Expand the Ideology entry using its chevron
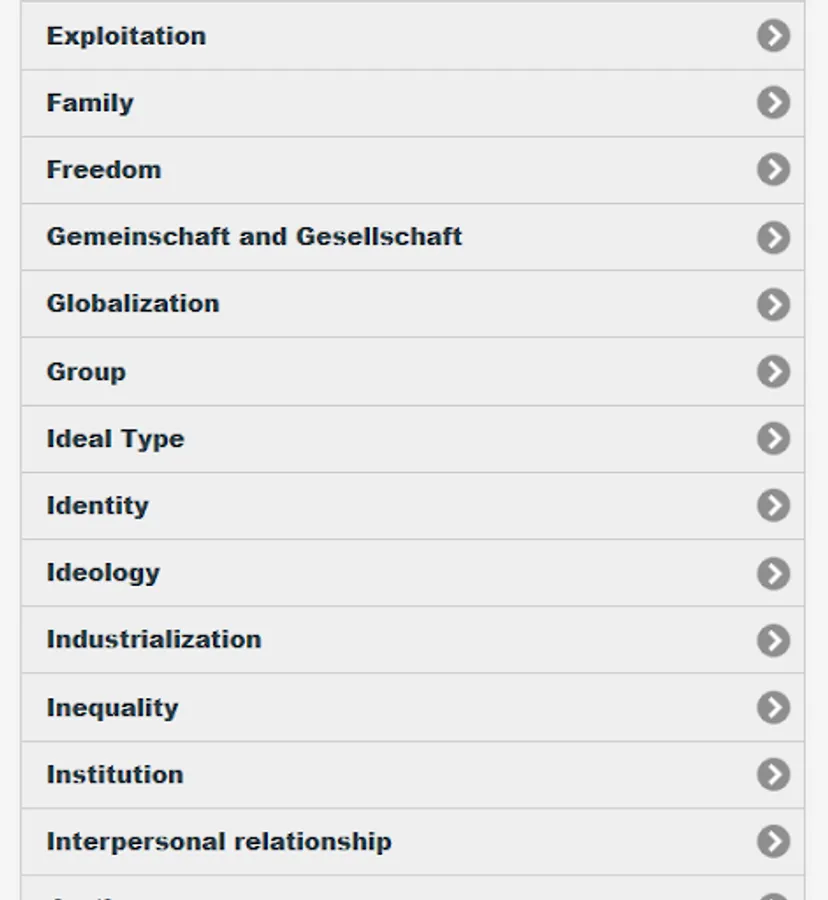Image resolution: width=828 pixels, height=900 pixels. pyautogui.click(x=773, y=573)
